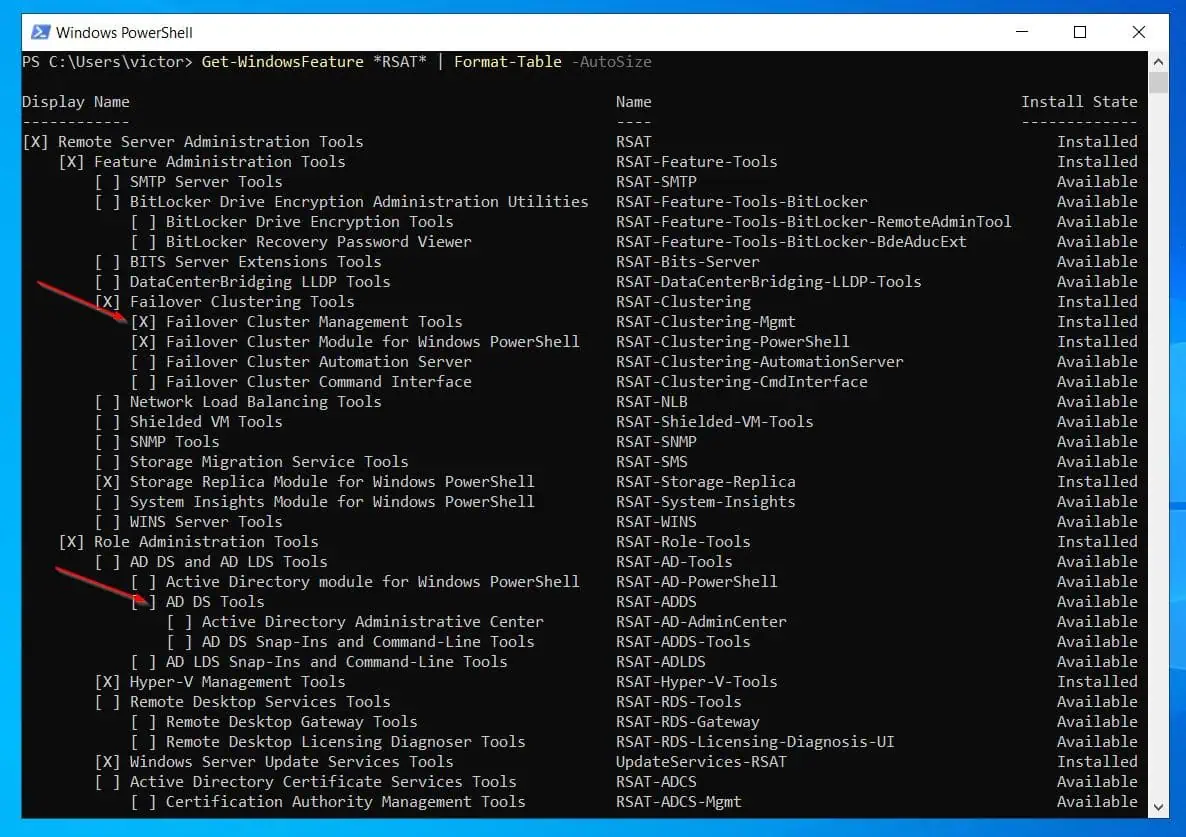Viewport: 1186px width, 837px height.
Task: Click the RSAT-Clustering-PowerShell name value
Action: [732, 342]
